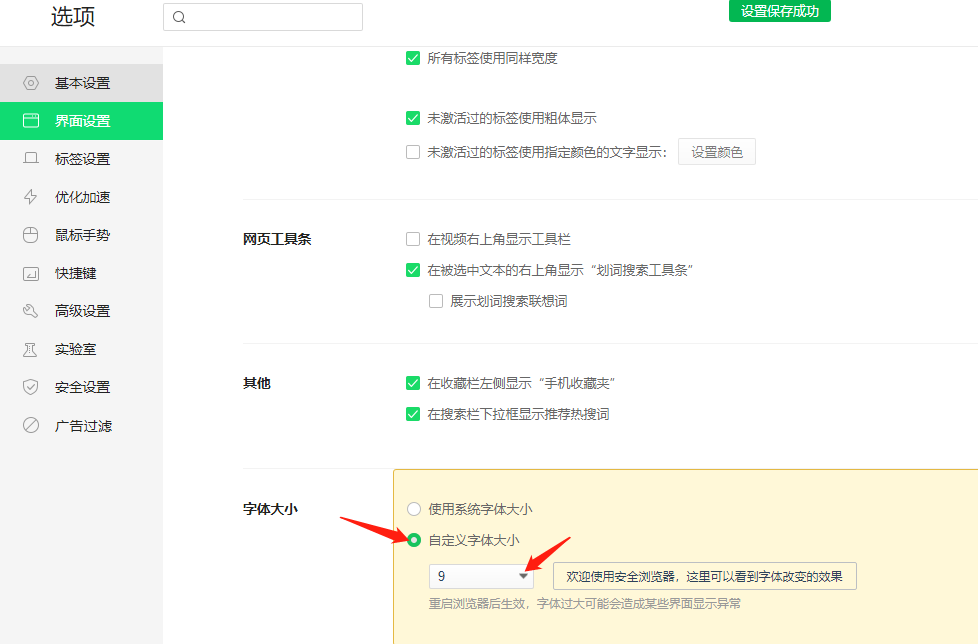The height and width of the screenshot is (644, 978).
Task: Open 界面设置 section
Action: click(x=81, y=121)
